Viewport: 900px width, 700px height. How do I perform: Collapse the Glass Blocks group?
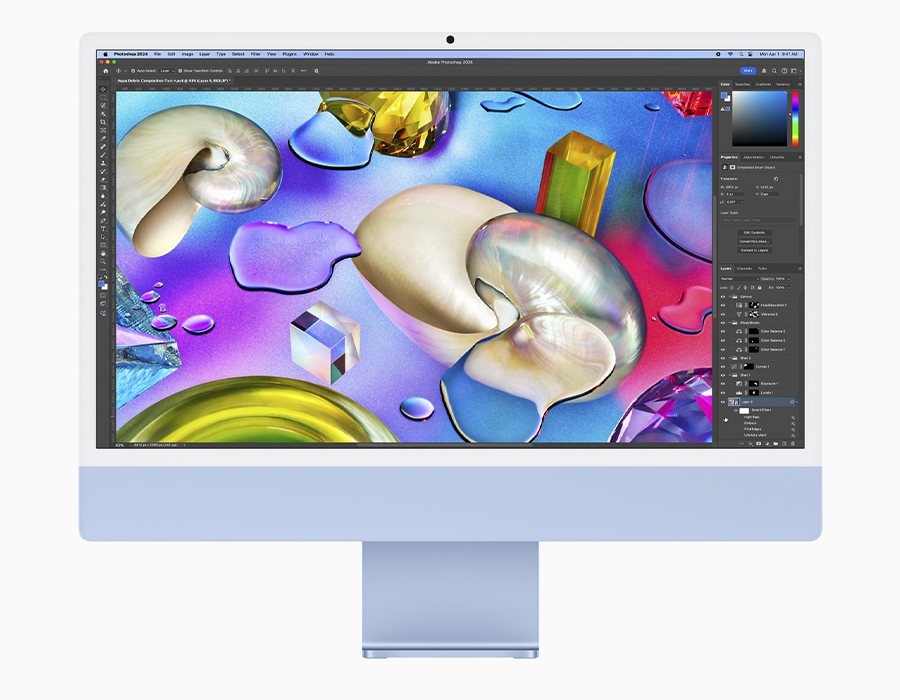730,322
